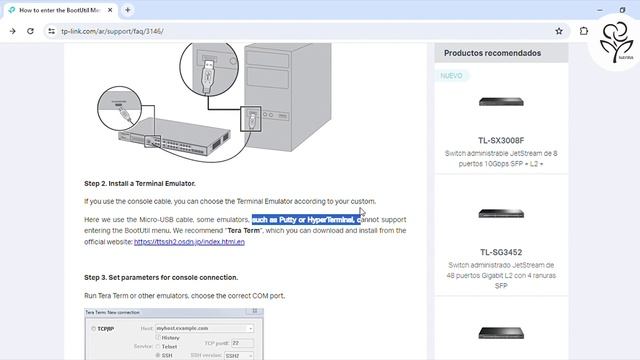This screenshot has height=360, width=640.
Task: Click the 'Productos recomendados' heading
Action: point(492,53)
